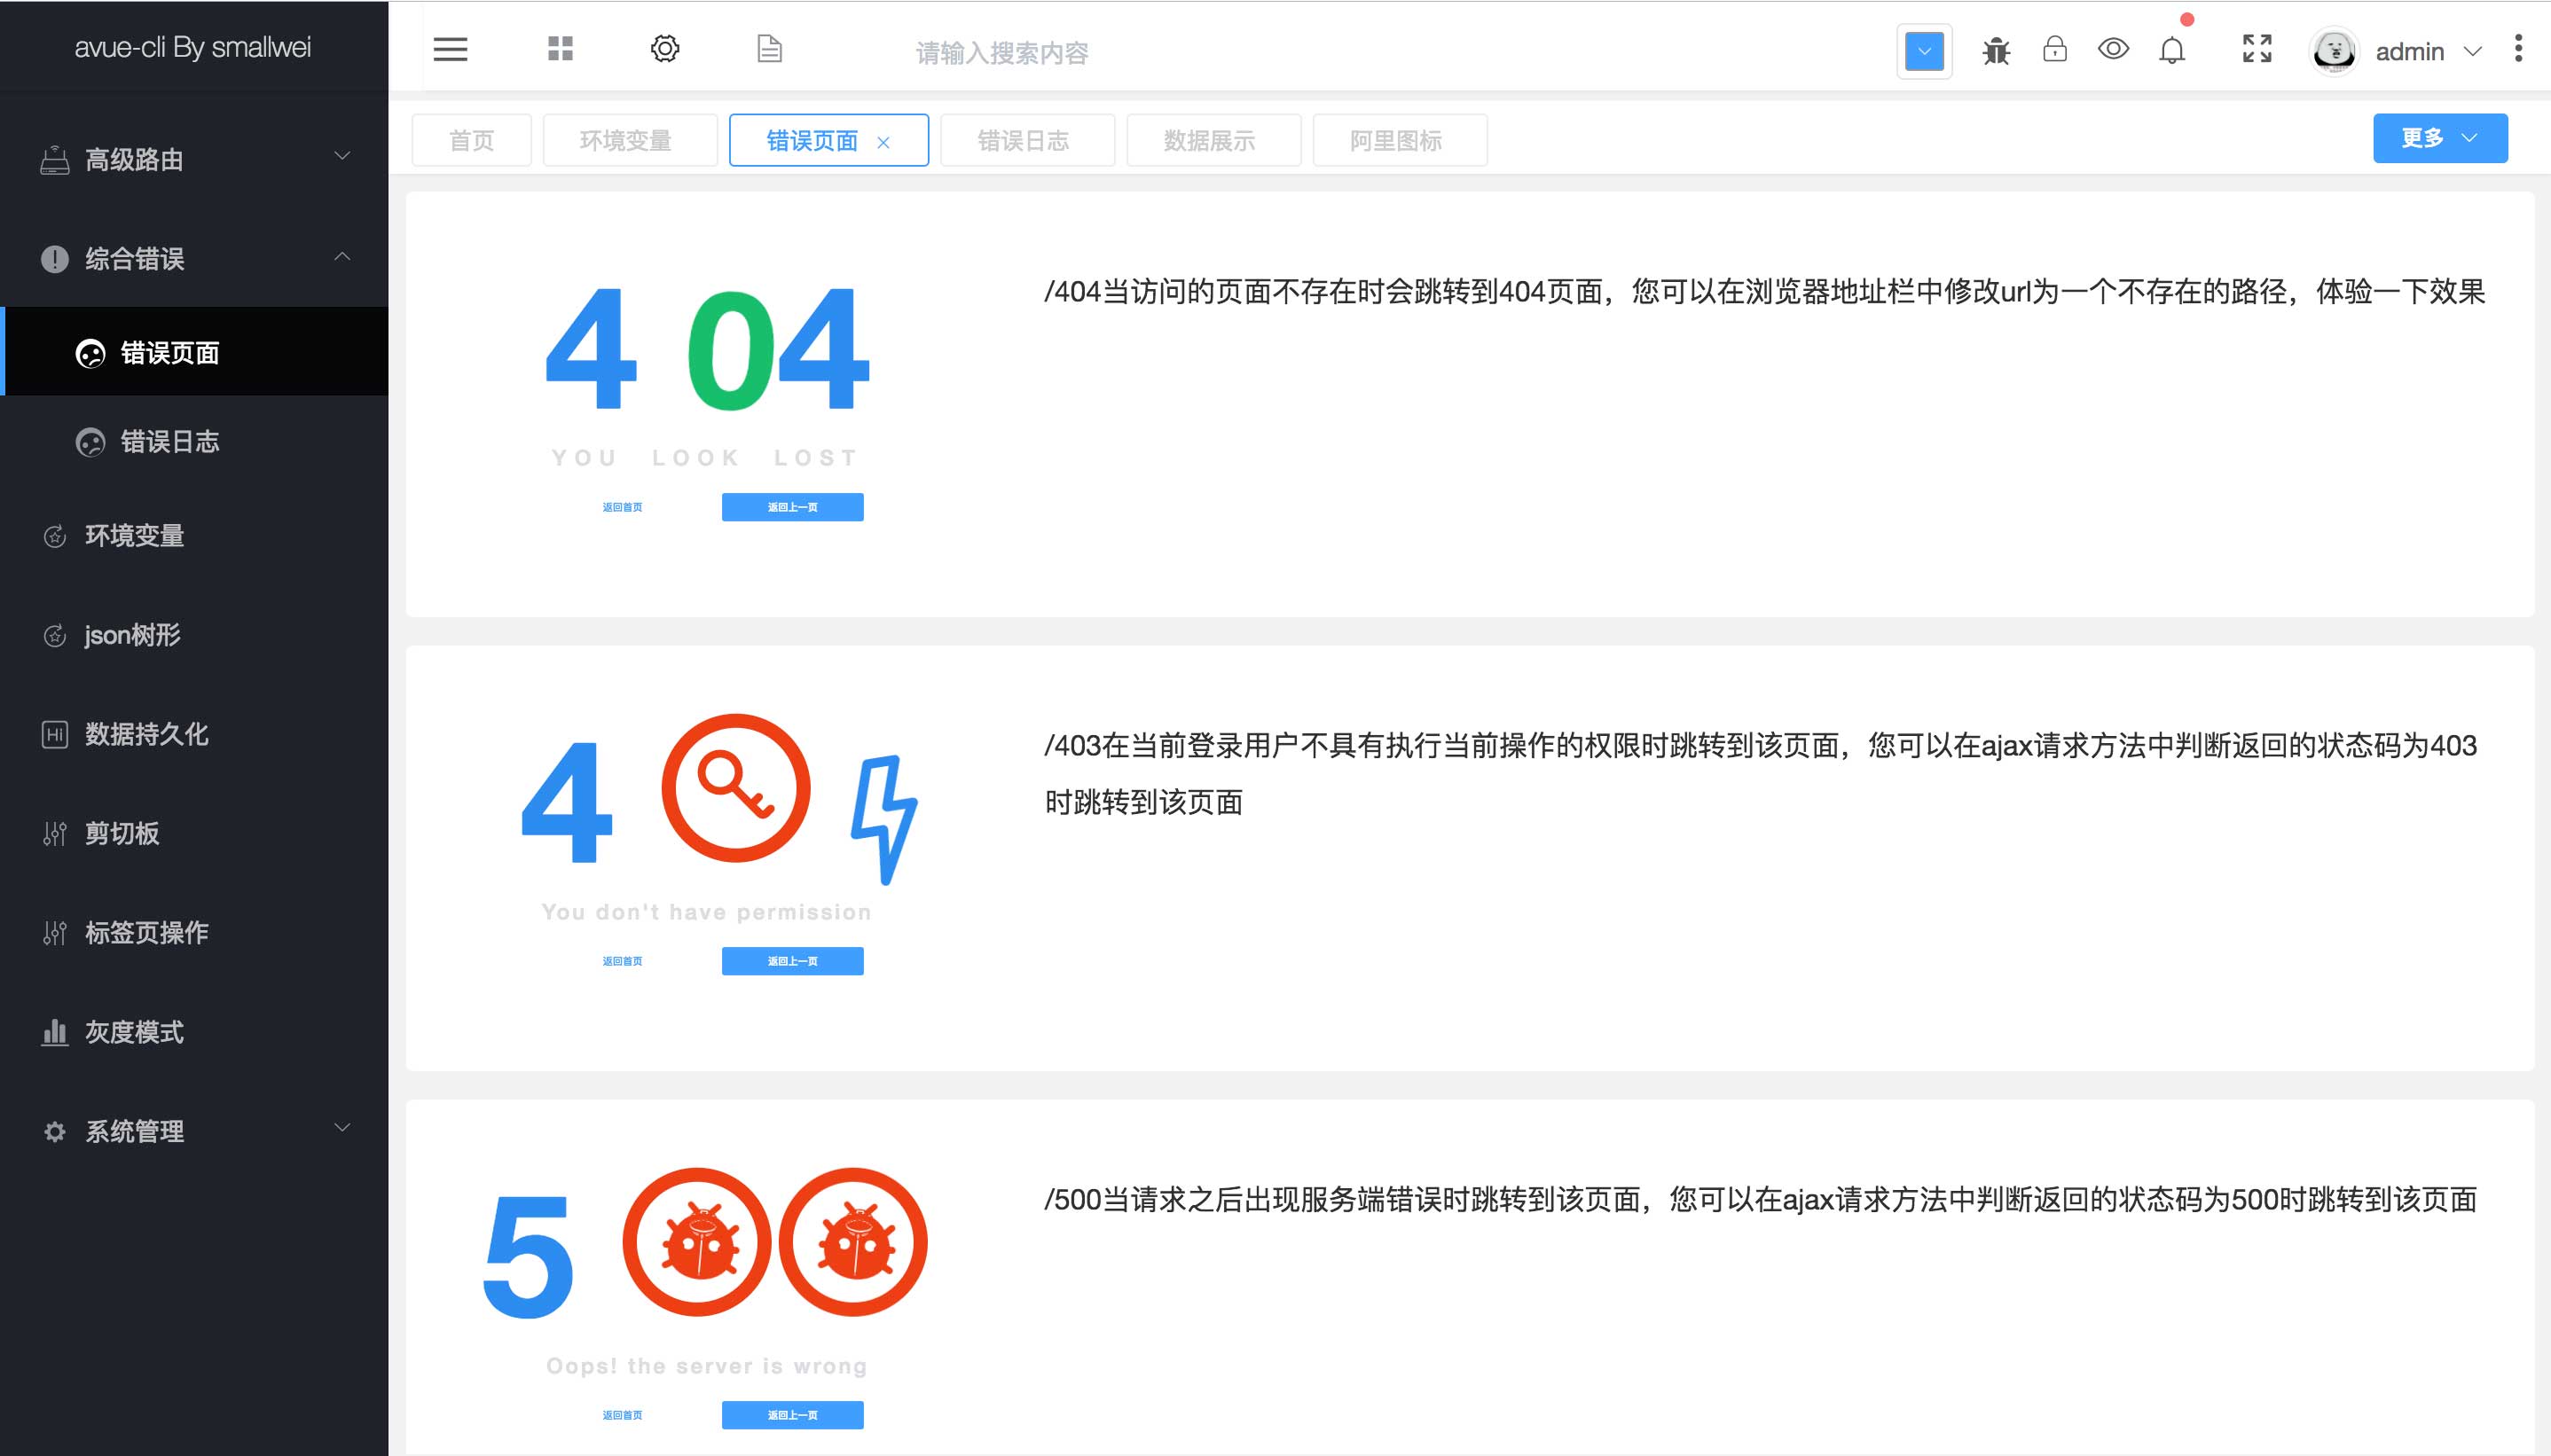
Task: Open notifications bell icon
Action: tap(2172, 50)
